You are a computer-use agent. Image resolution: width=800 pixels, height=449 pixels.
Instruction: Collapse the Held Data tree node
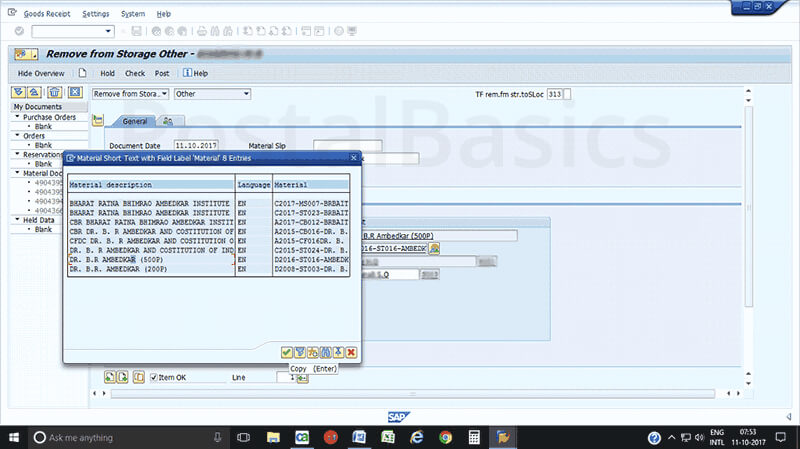point(17,220)
